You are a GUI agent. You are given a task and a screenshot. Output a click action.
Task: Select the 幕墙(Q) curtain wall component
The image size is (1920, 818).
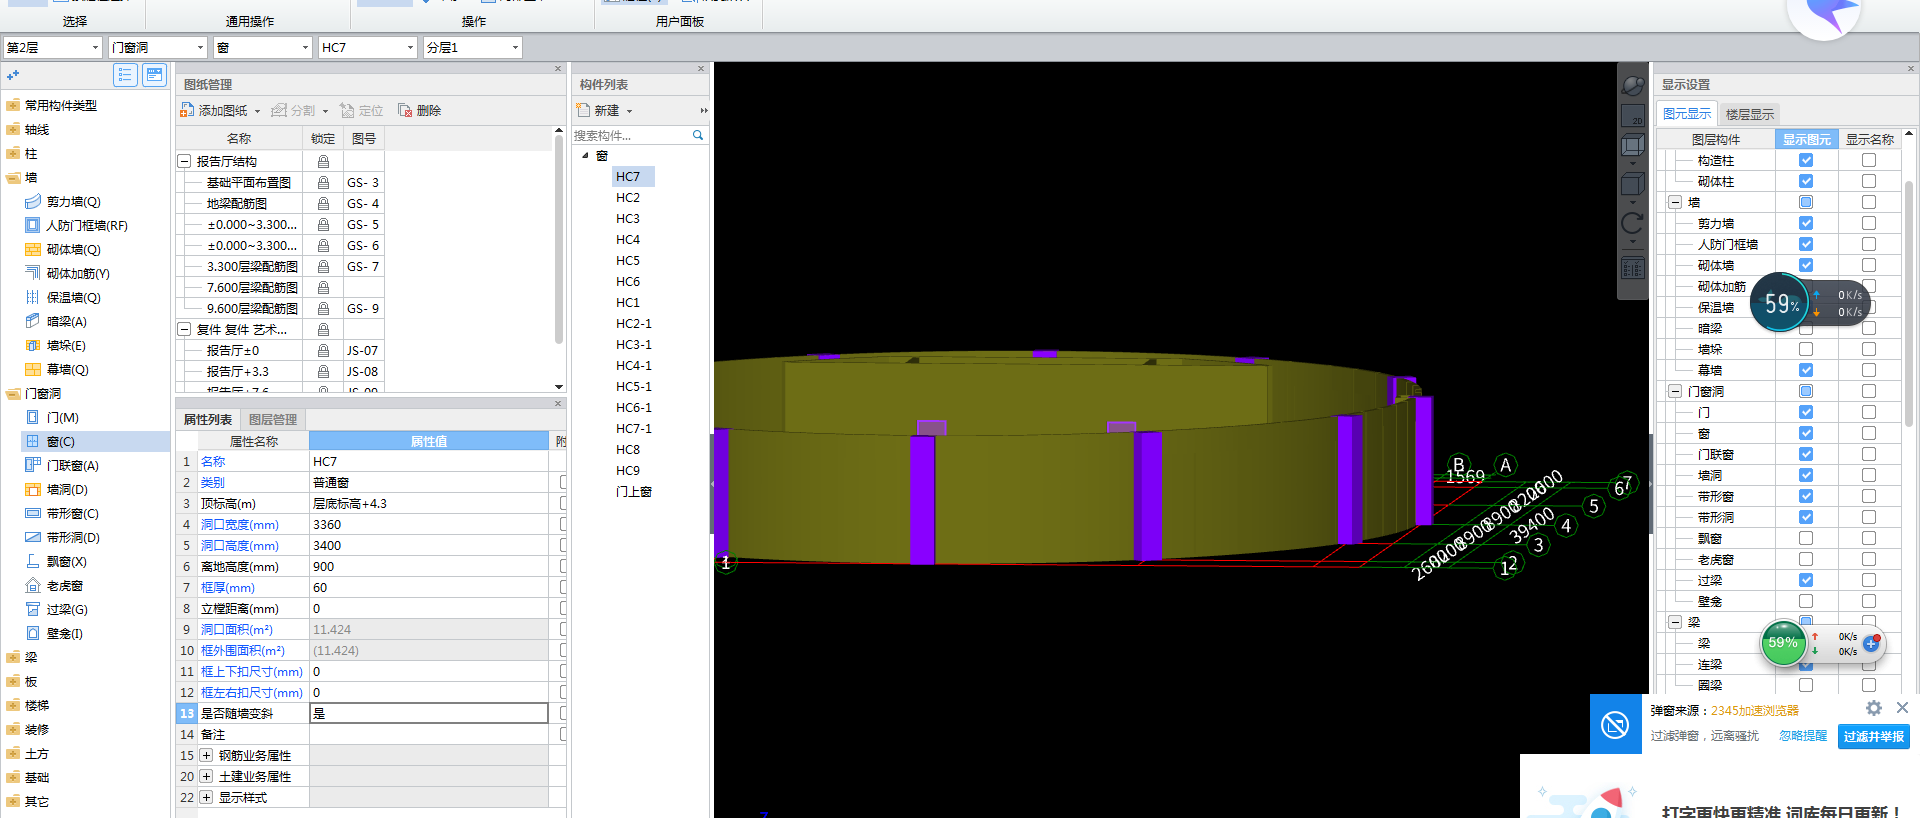click(x=67, y=369)
